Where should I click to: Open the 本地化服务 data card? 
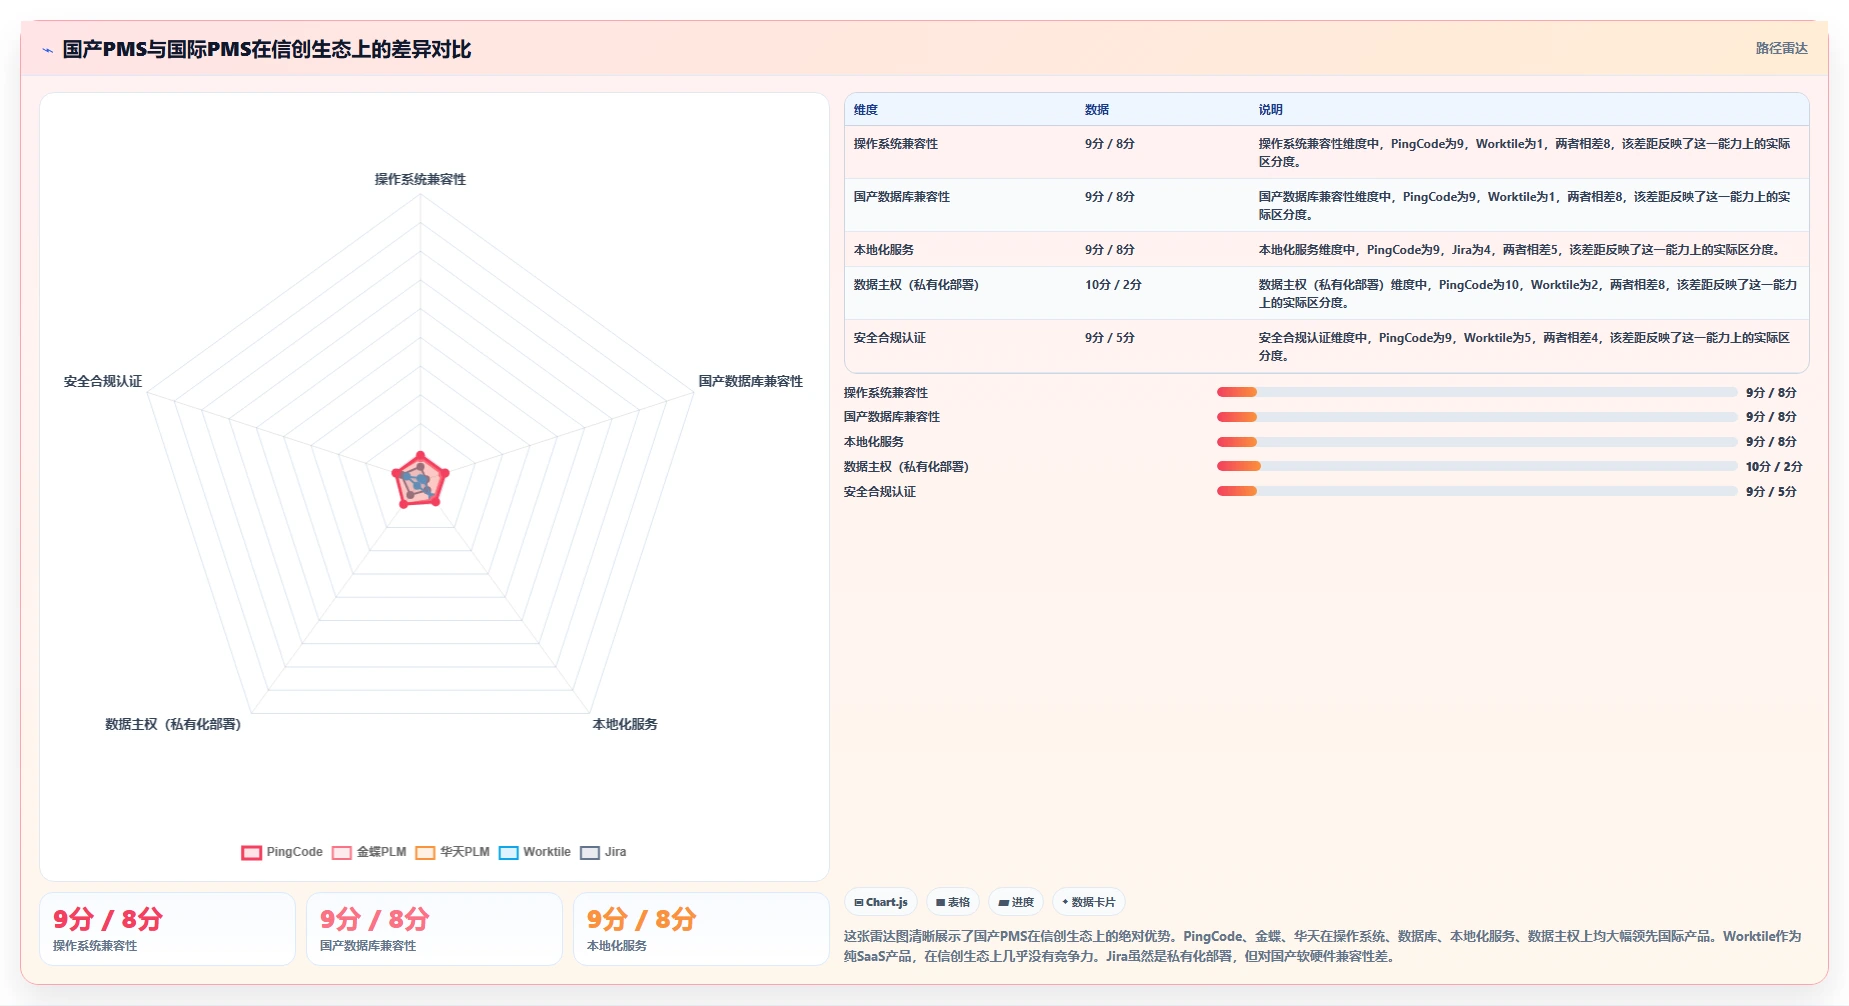[x=701, y=929]
